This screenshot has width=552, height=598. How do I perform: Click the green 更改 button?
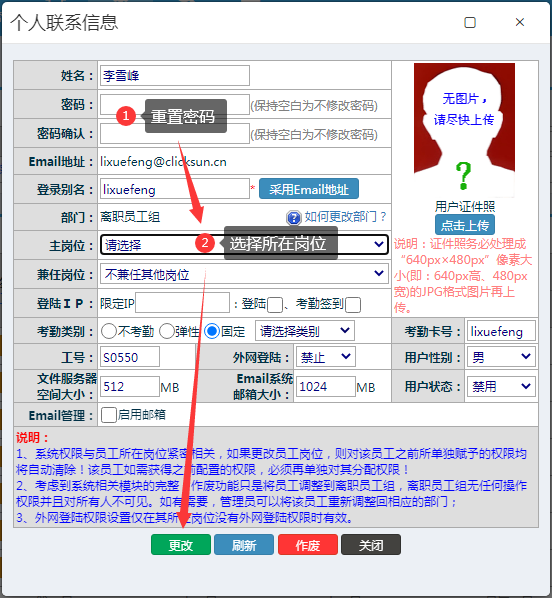click(181, 545)
